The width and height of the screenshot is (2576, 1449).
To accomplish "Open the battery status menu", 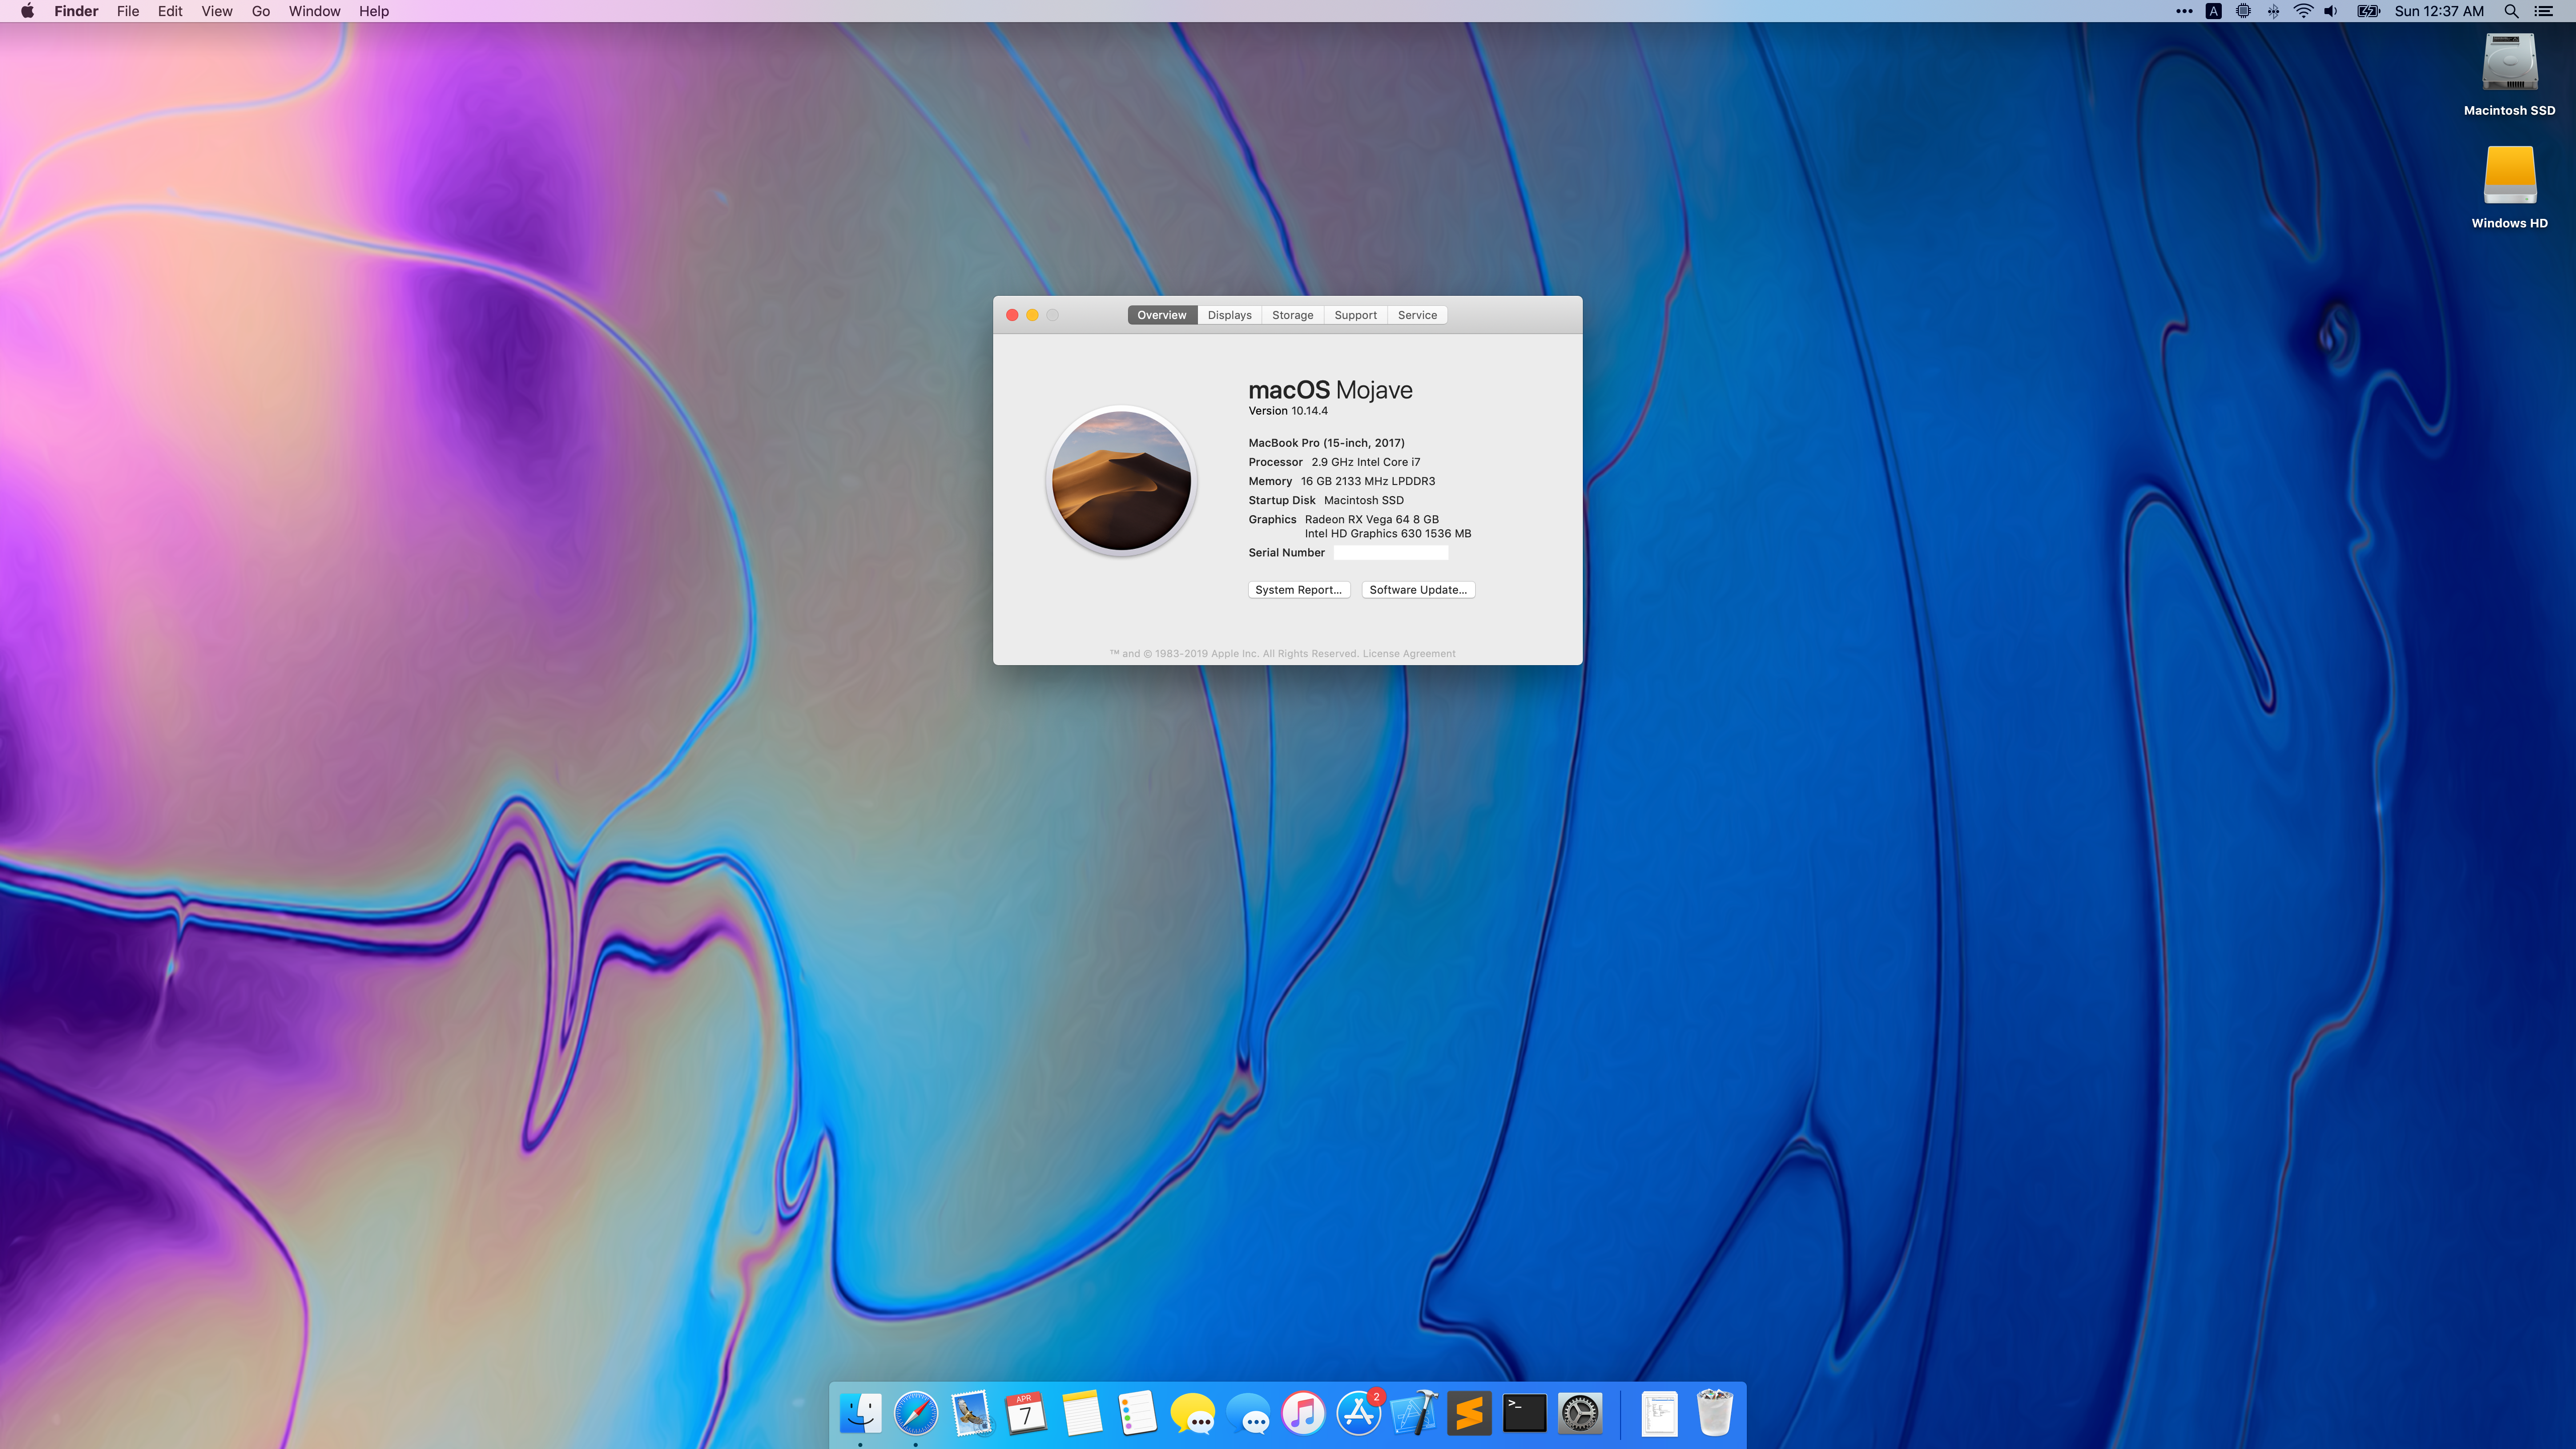I will [x=2368, y=11].
